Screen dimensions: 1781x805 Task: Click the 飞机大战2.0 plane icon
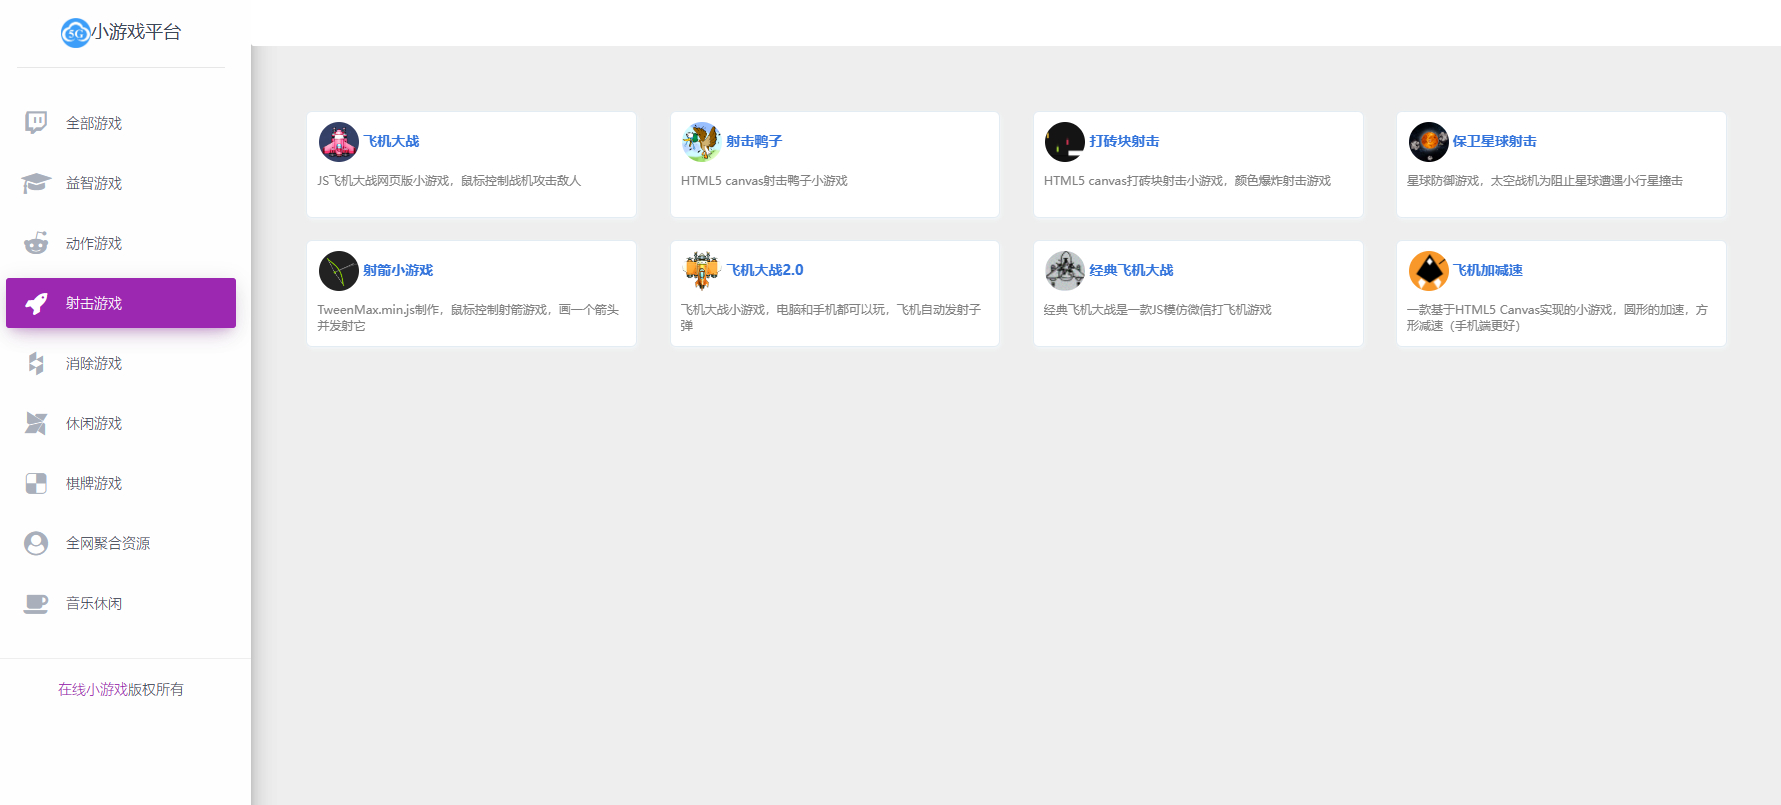click(702, 271)
